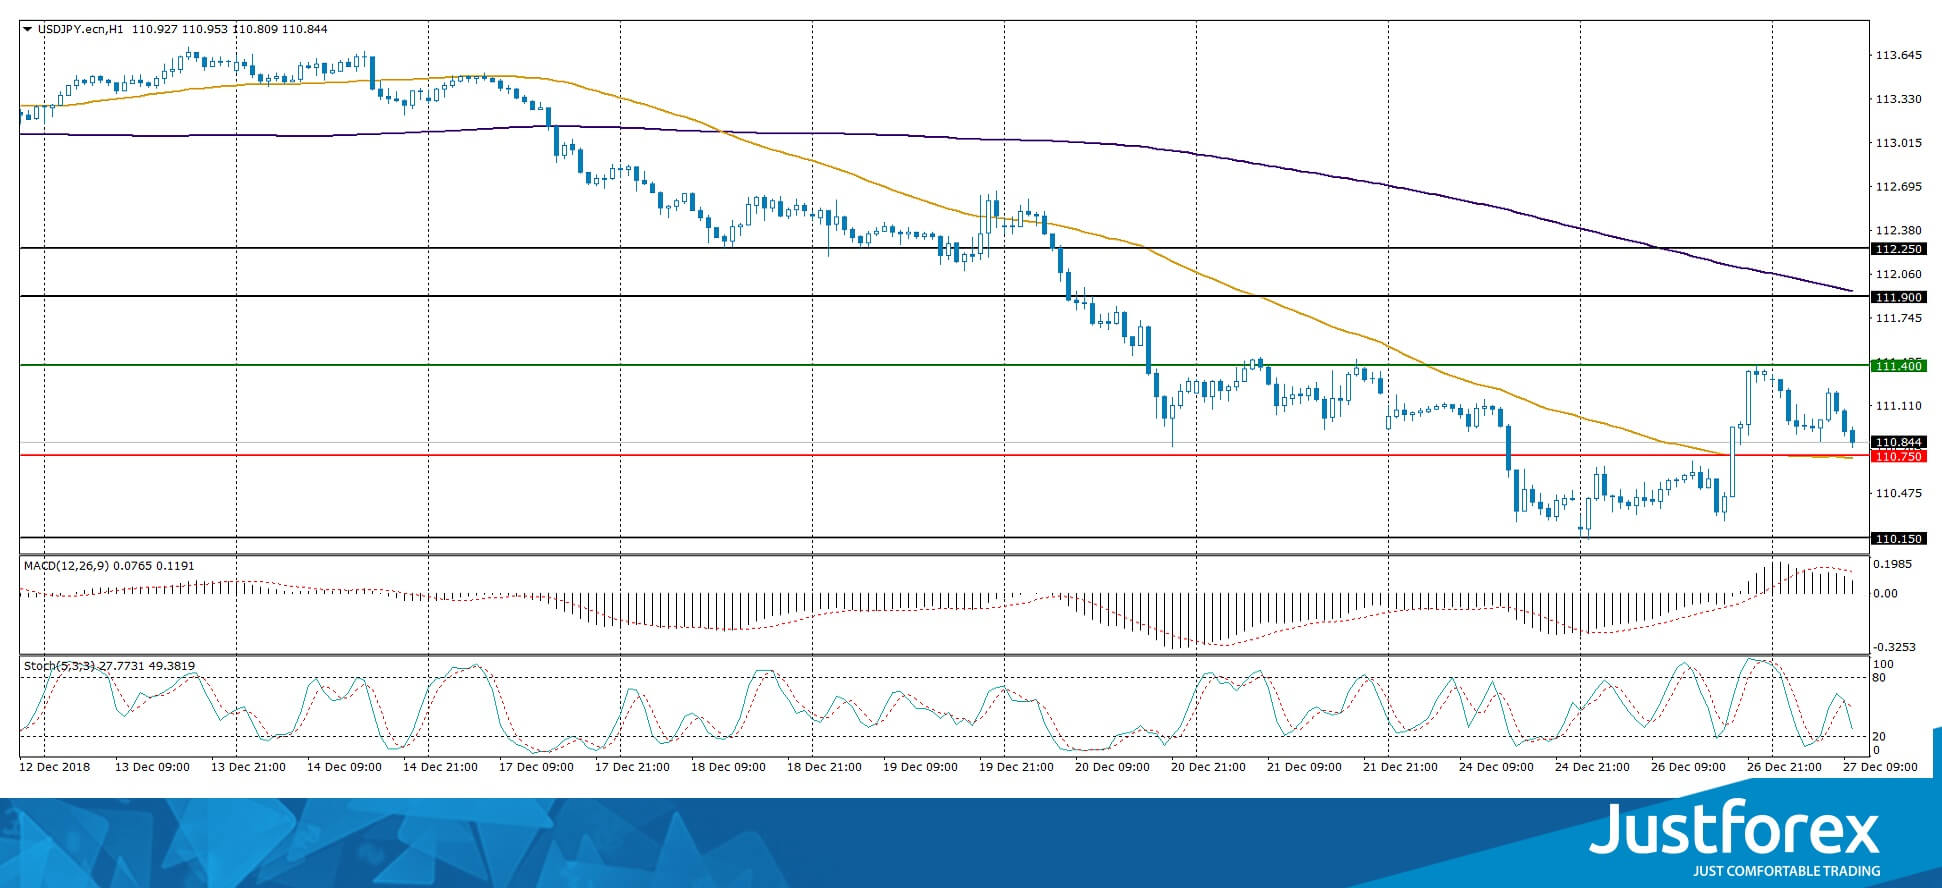Select the 113.015 price axis value
Viewport: 1942px width, 888px height.
pos(1899,143)
